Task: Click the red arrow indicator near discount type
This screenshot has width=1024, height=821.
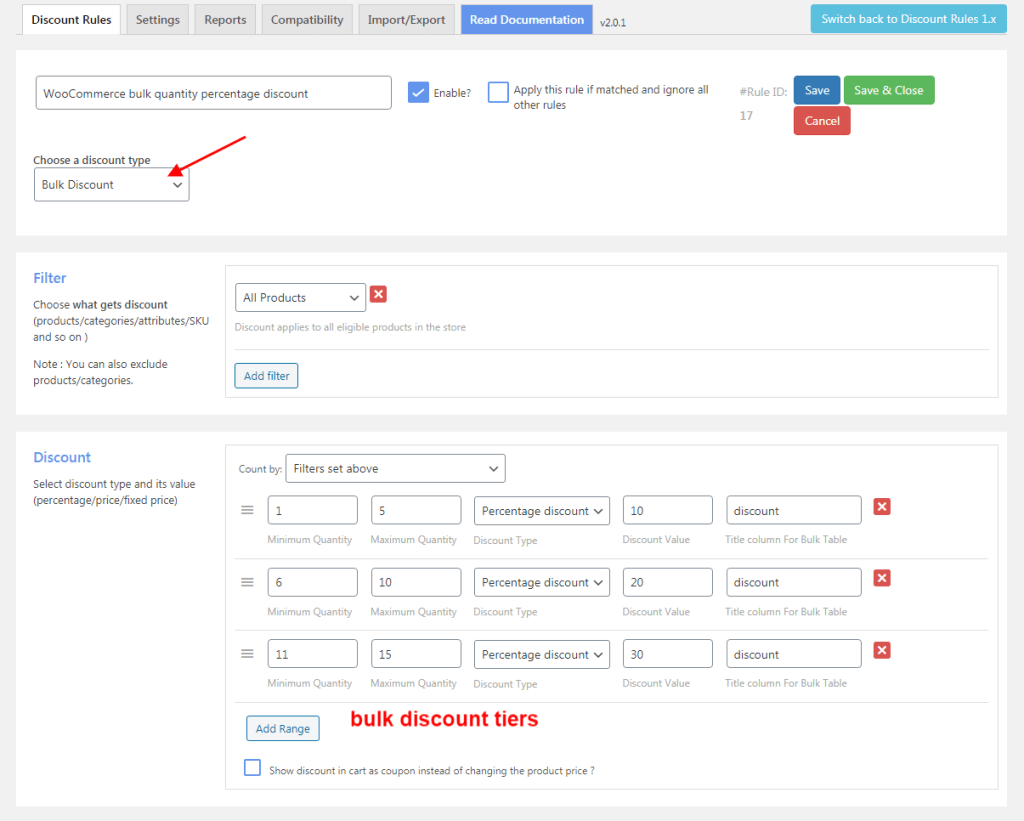Action: tap(210, 145)
